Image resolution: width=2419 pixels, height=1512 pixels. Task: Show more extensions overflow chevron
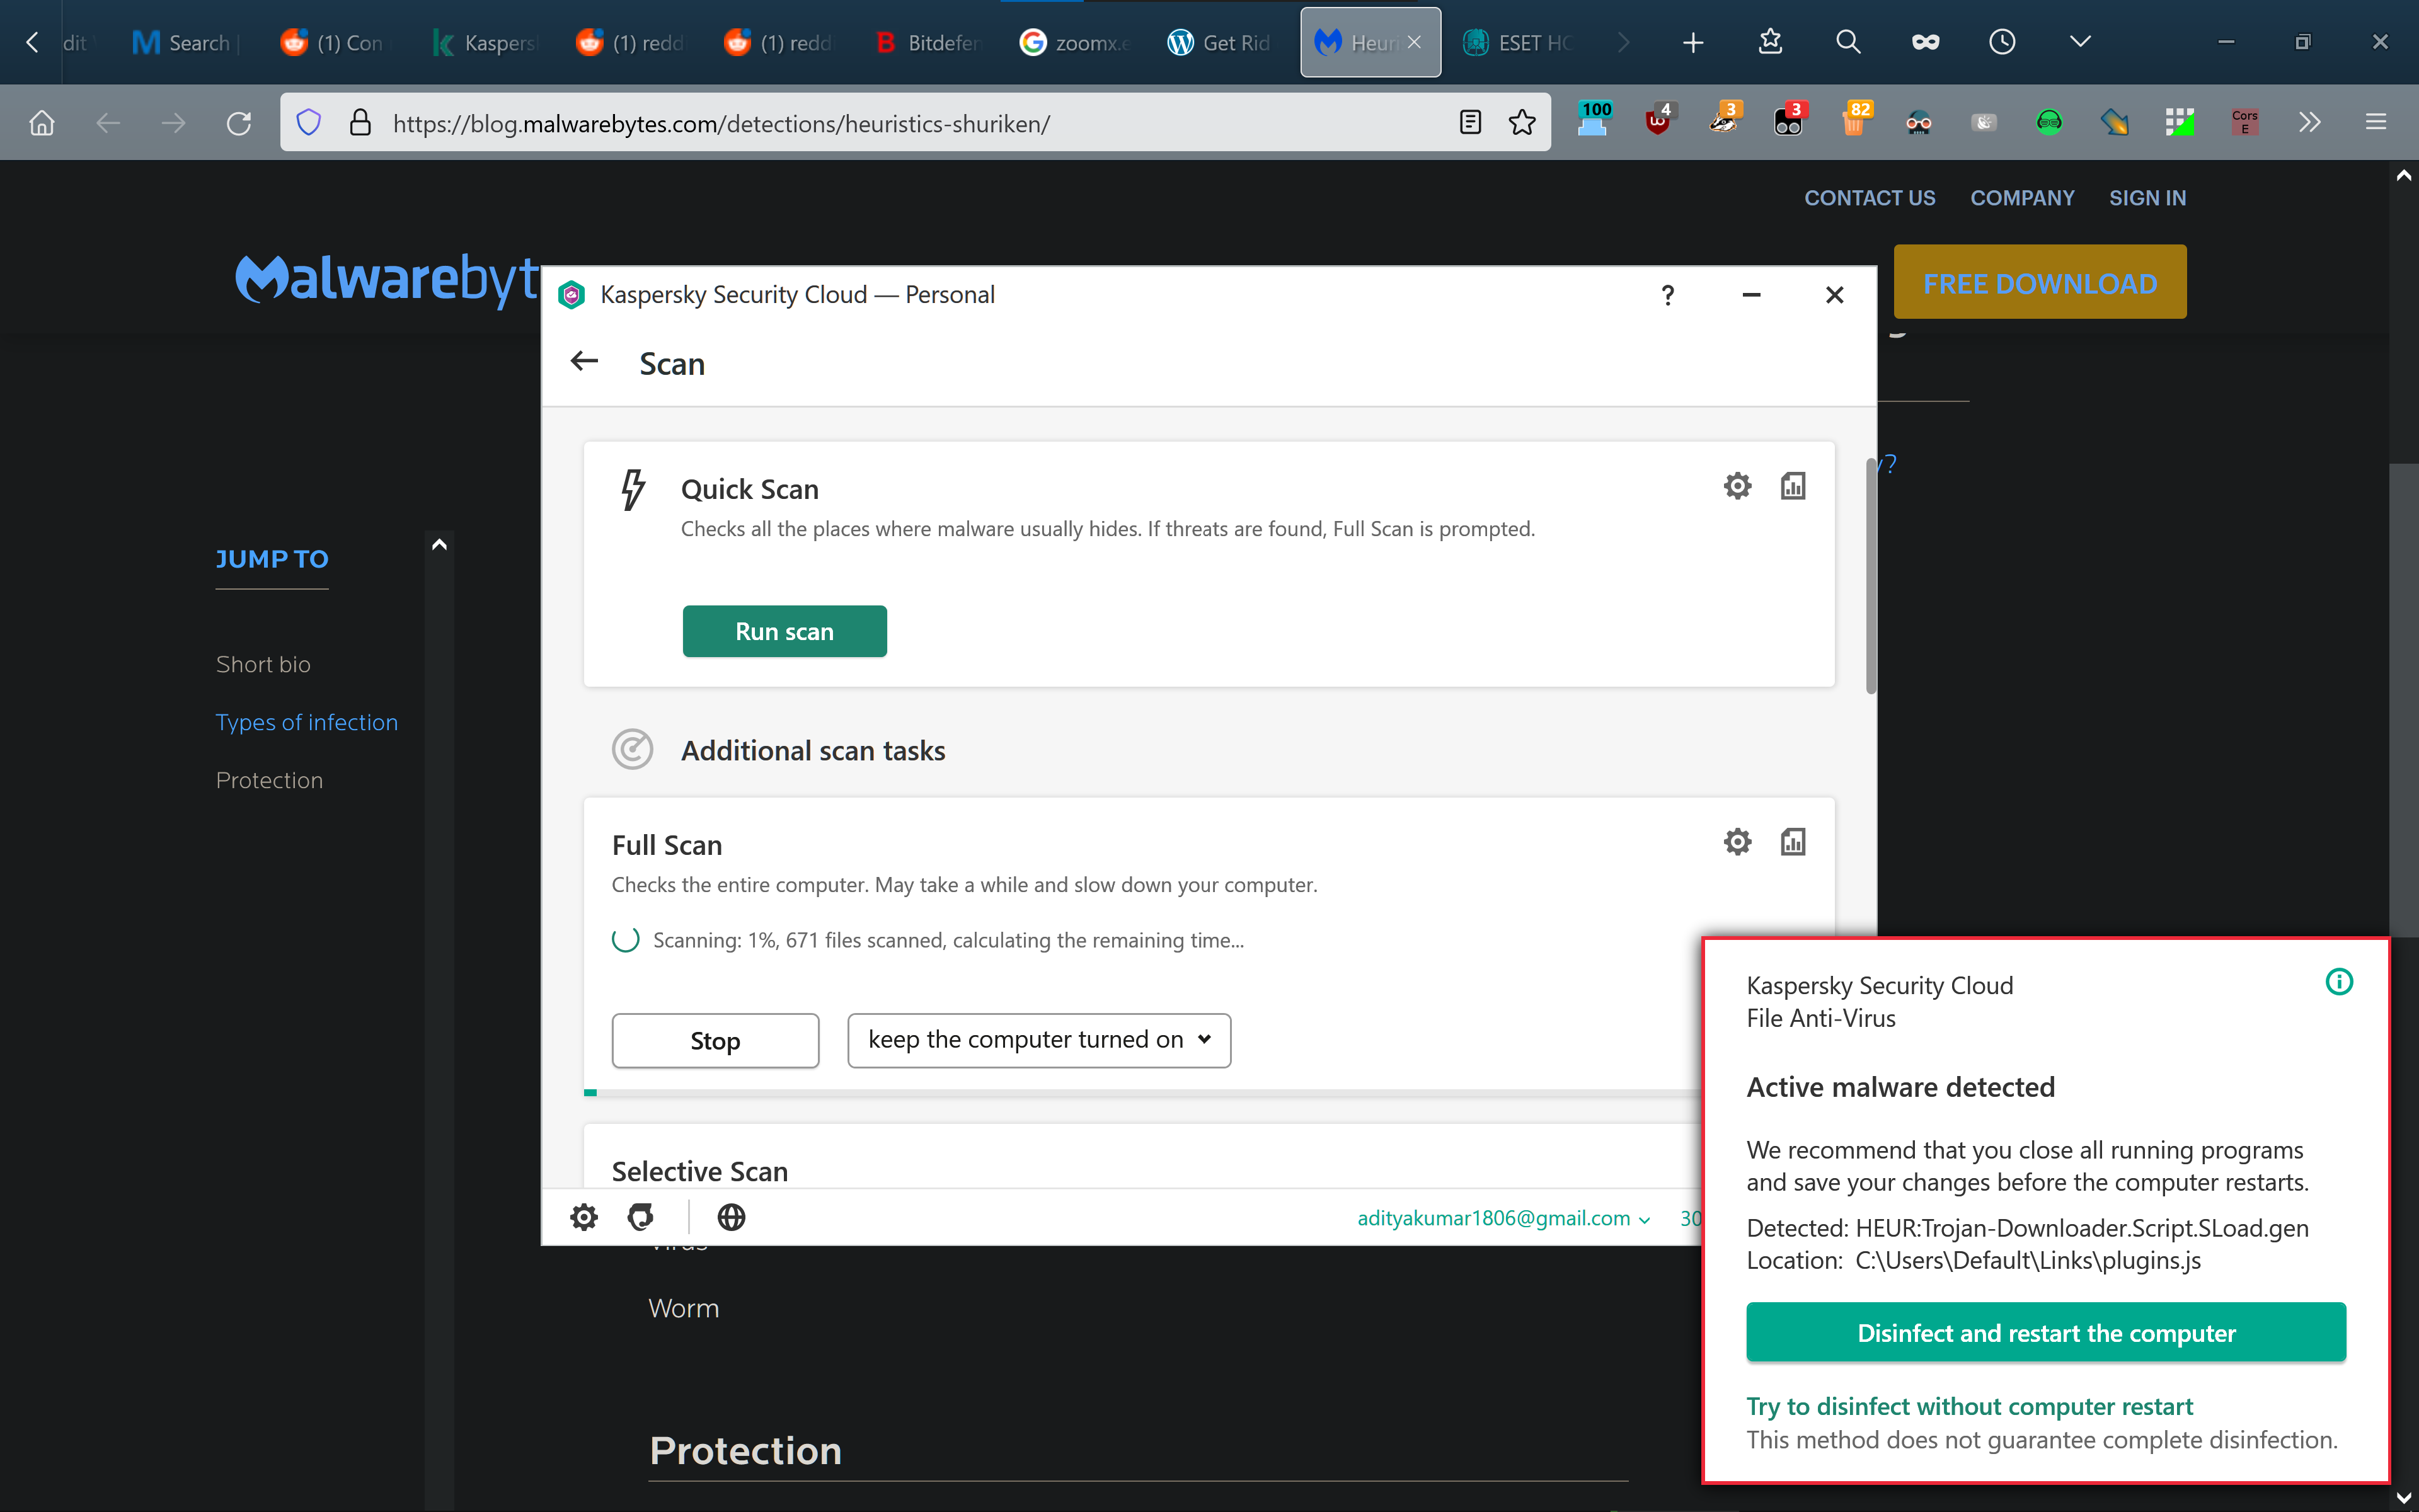[x=2309, y=123]
